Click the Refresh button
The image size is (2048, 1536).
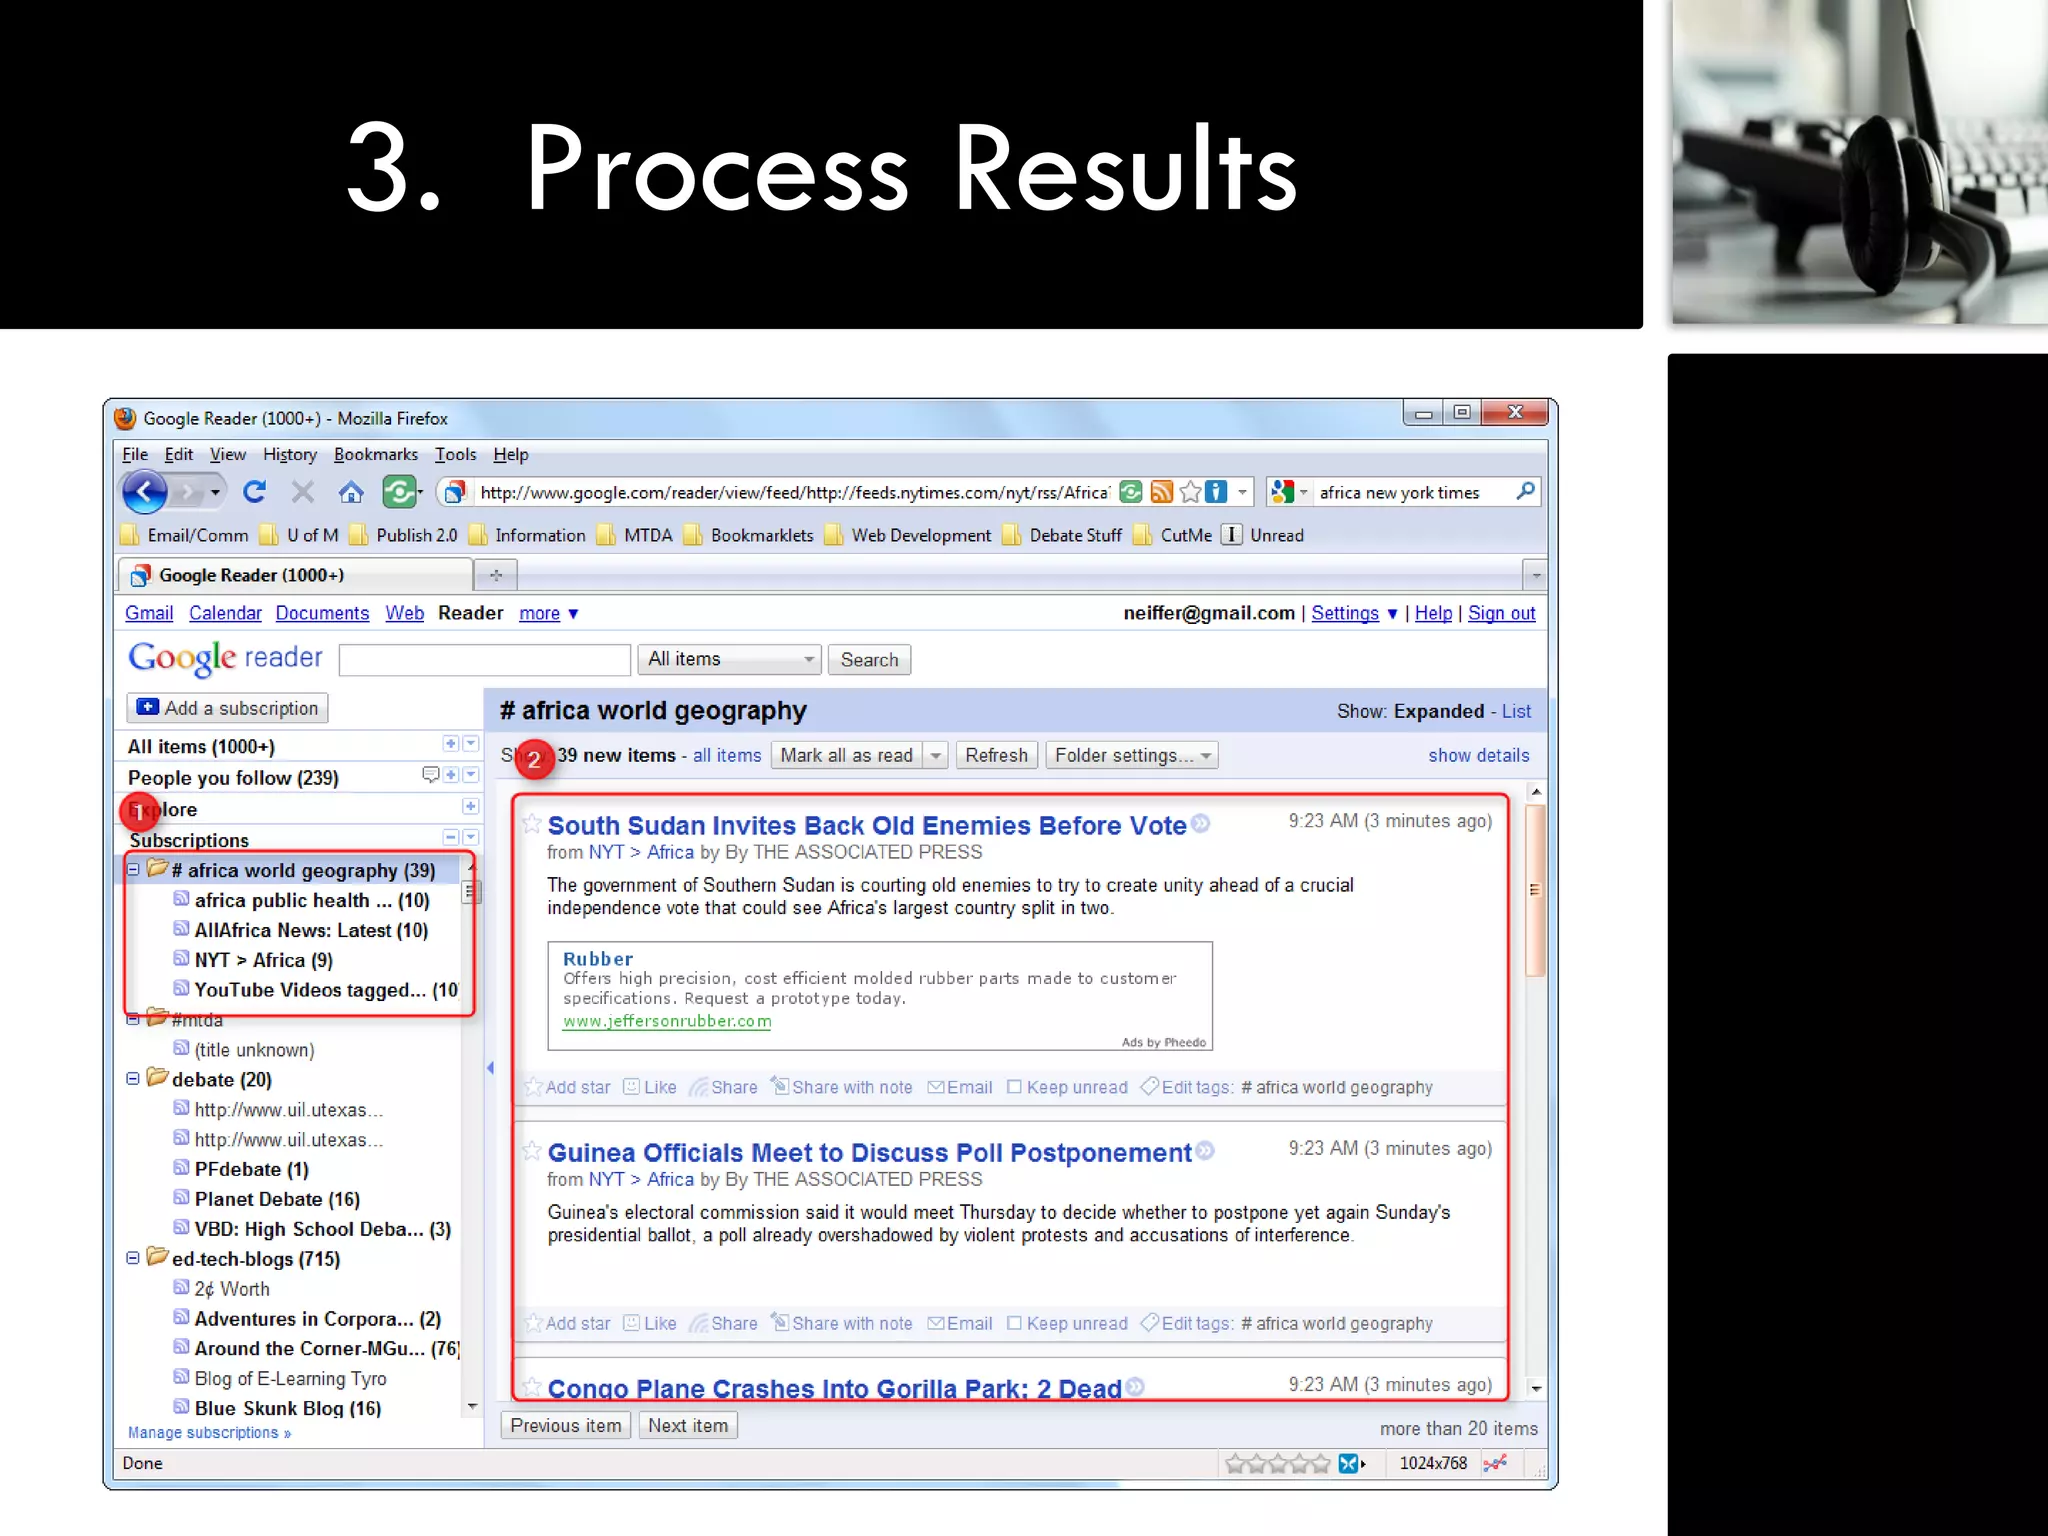[x=996, y=756]
